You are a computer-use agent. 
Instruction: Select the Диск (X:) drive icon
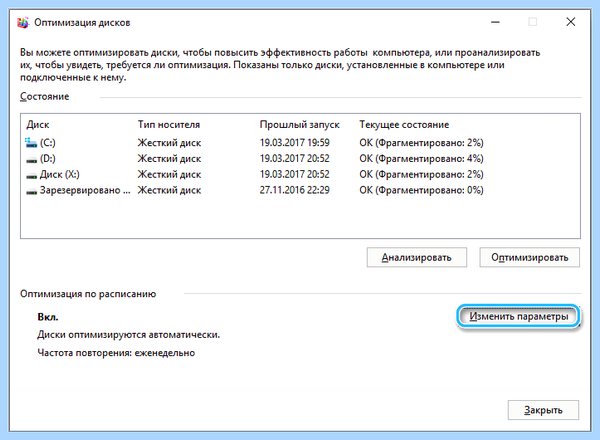(31, 176)
